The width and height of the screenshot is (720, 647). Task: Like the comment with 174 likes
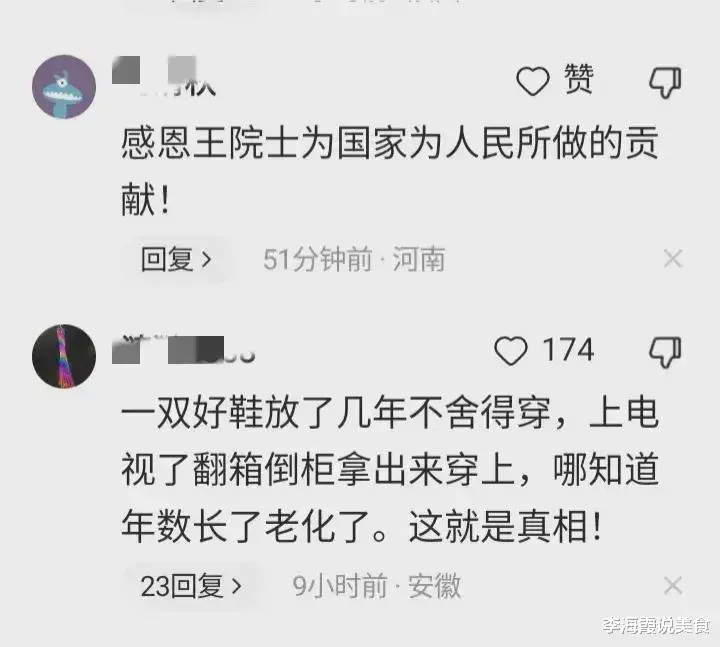click(511, 351)
